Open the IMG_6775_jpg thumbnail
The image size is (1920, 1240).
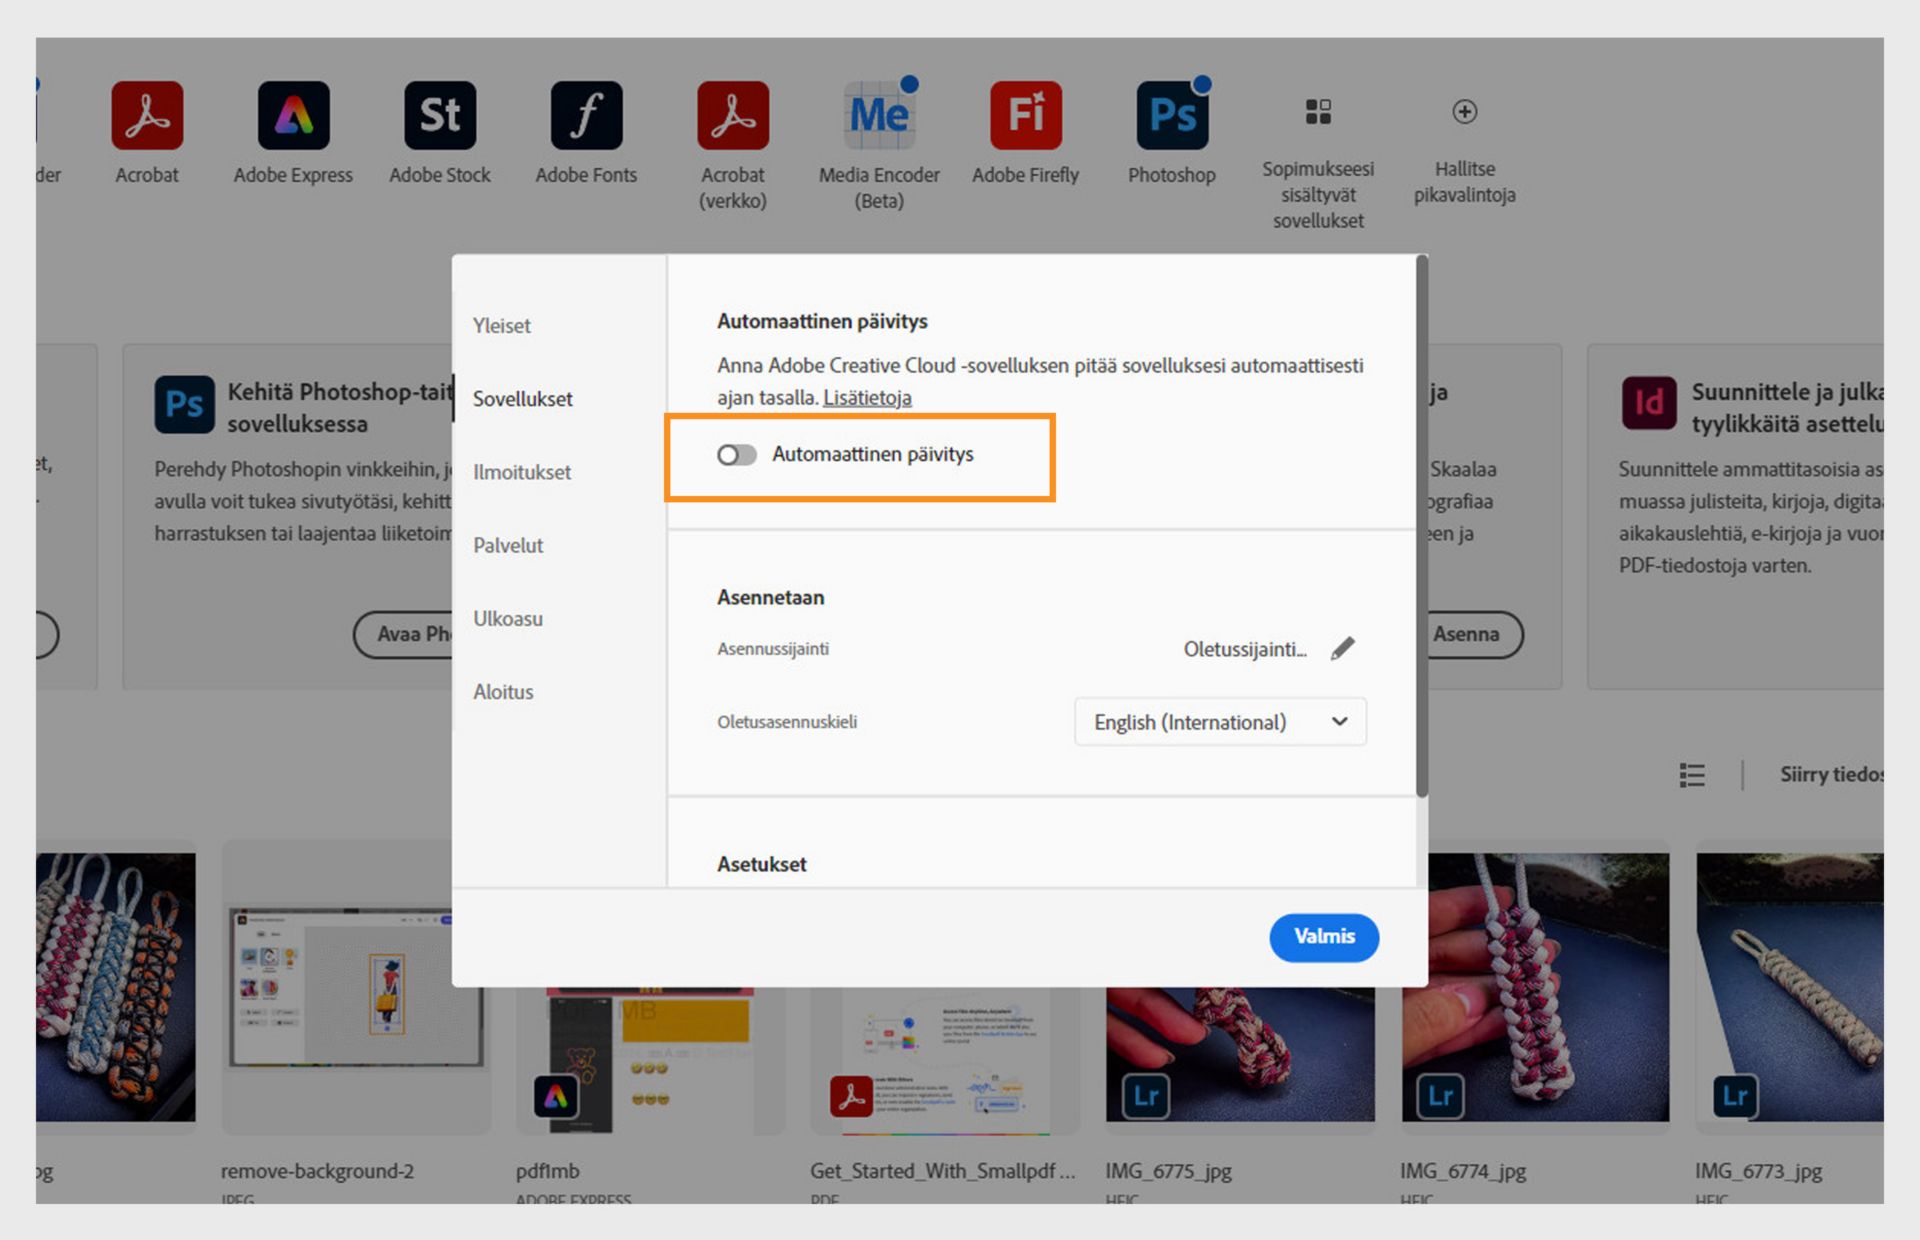[x=1240, y=1055]
